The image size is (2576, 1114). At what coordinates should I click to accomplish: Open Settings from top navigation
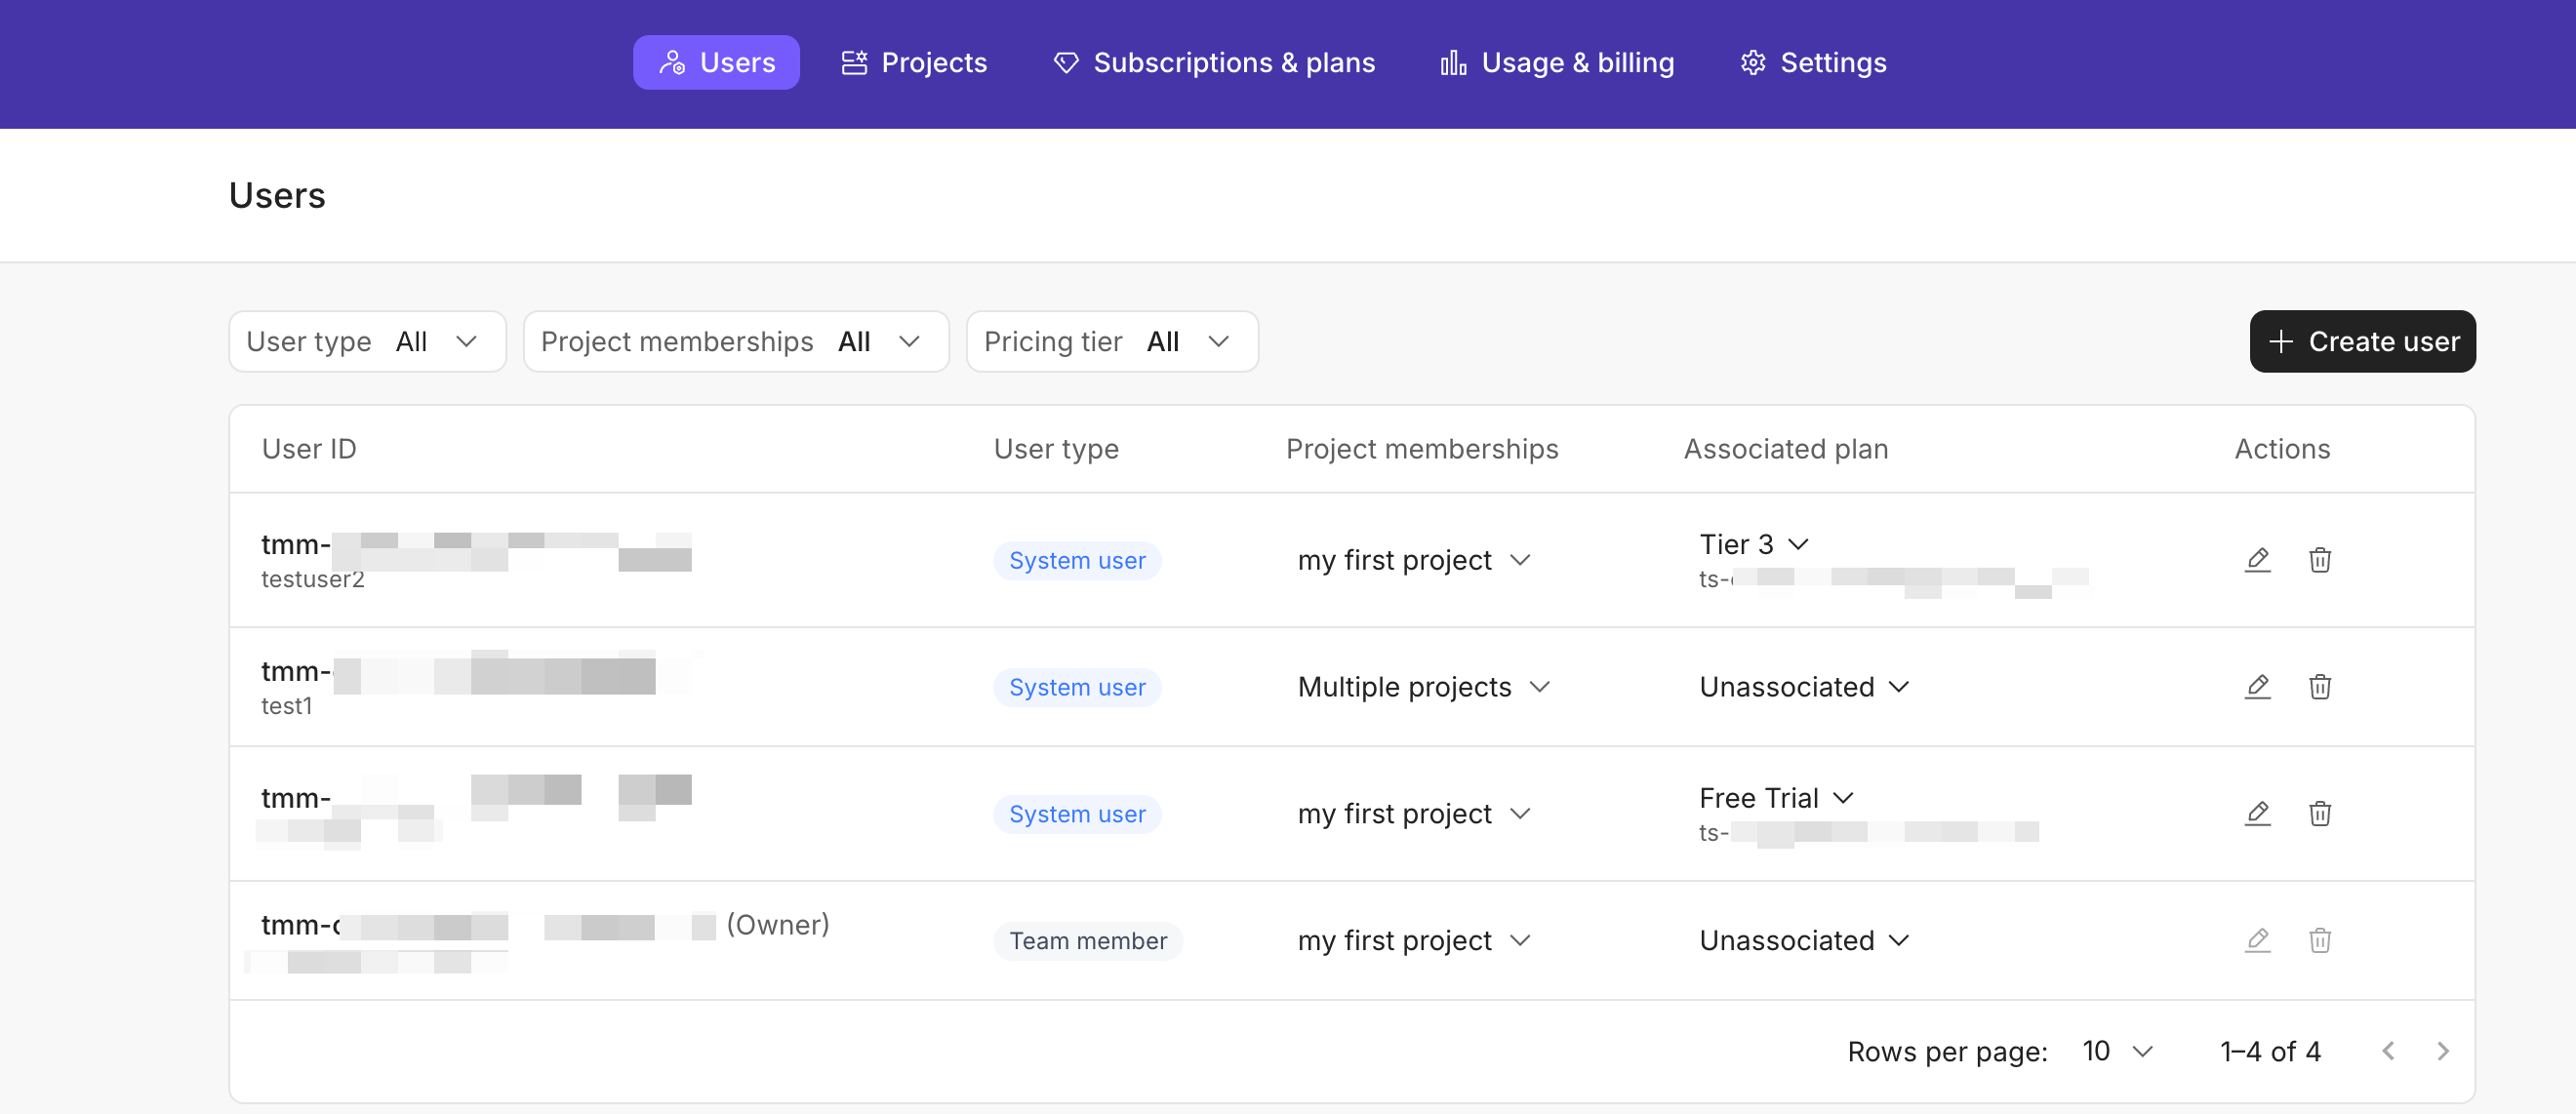point(1813,63)
